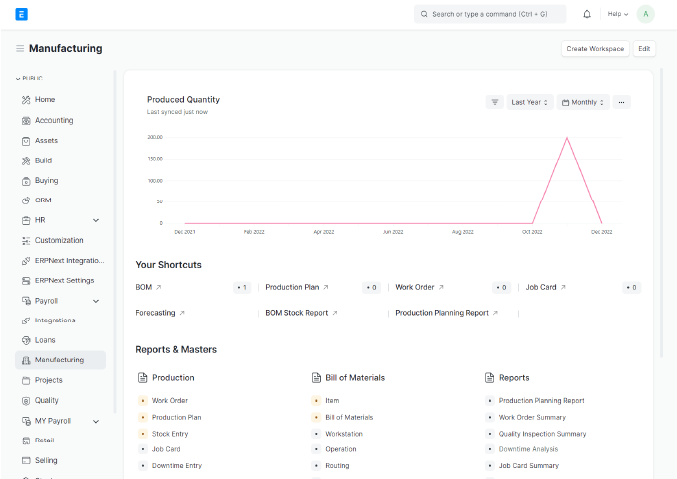Click the HR sidebar icon
The height and width of the screenshot is (479, 677).
26,220
